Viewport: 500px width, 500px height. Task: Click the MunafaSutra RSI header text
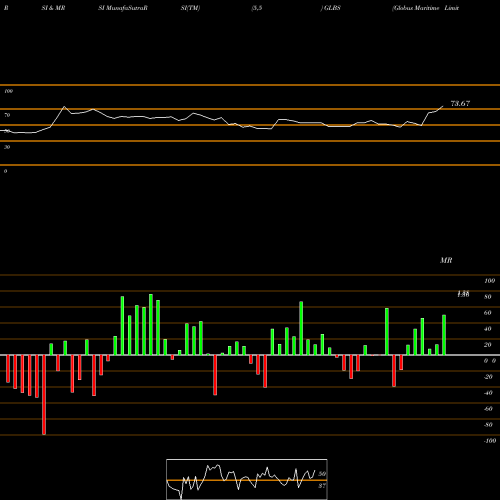click(x=123, y=8)
